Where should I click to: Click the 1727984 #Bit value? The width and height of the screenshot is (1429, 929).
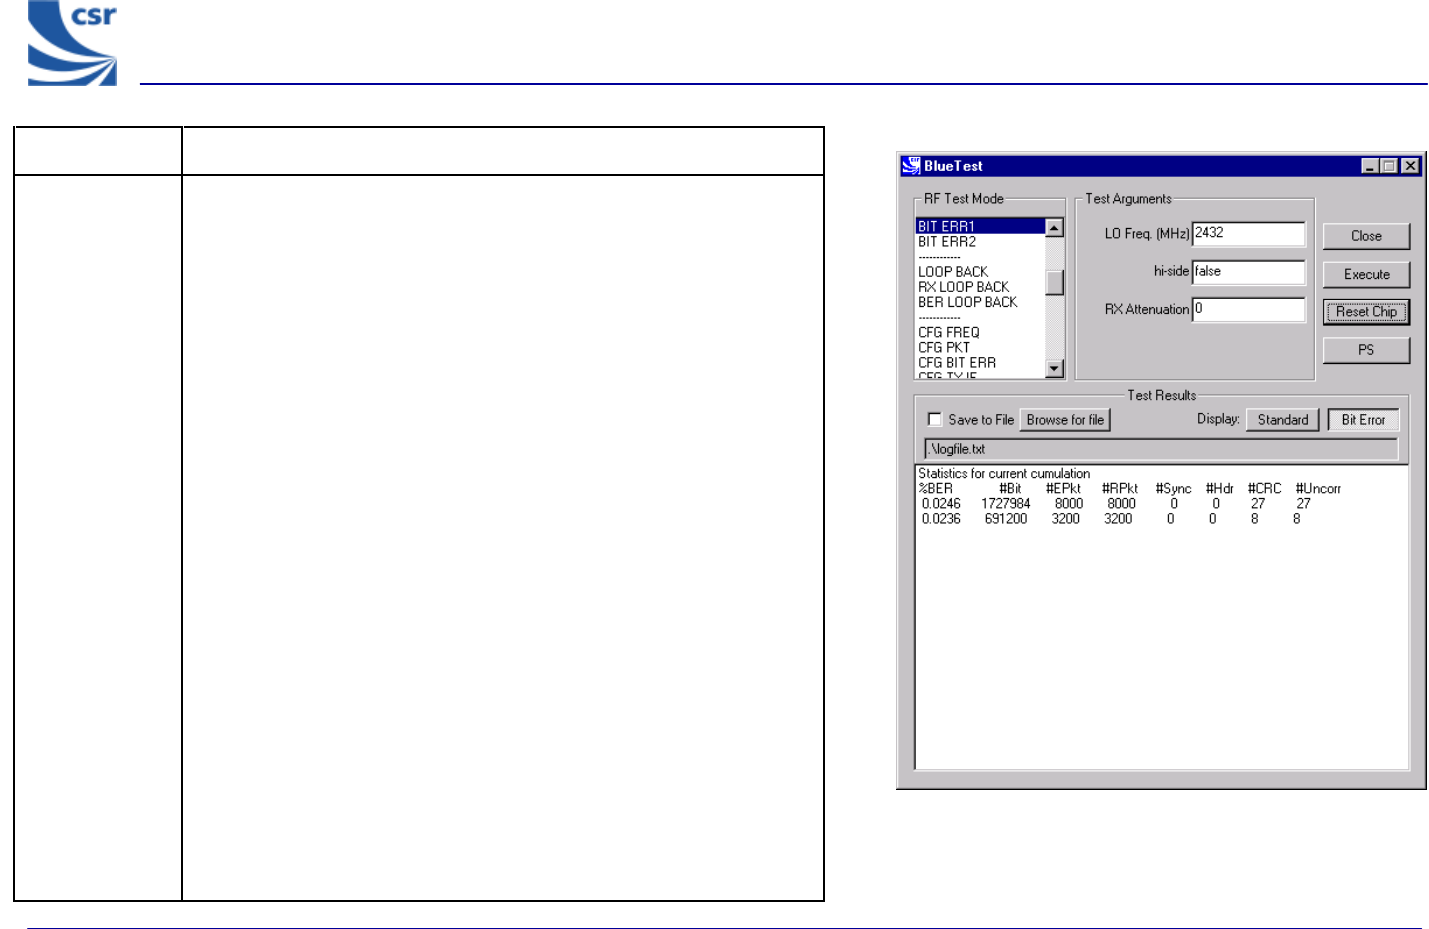tap(1005, 504)
